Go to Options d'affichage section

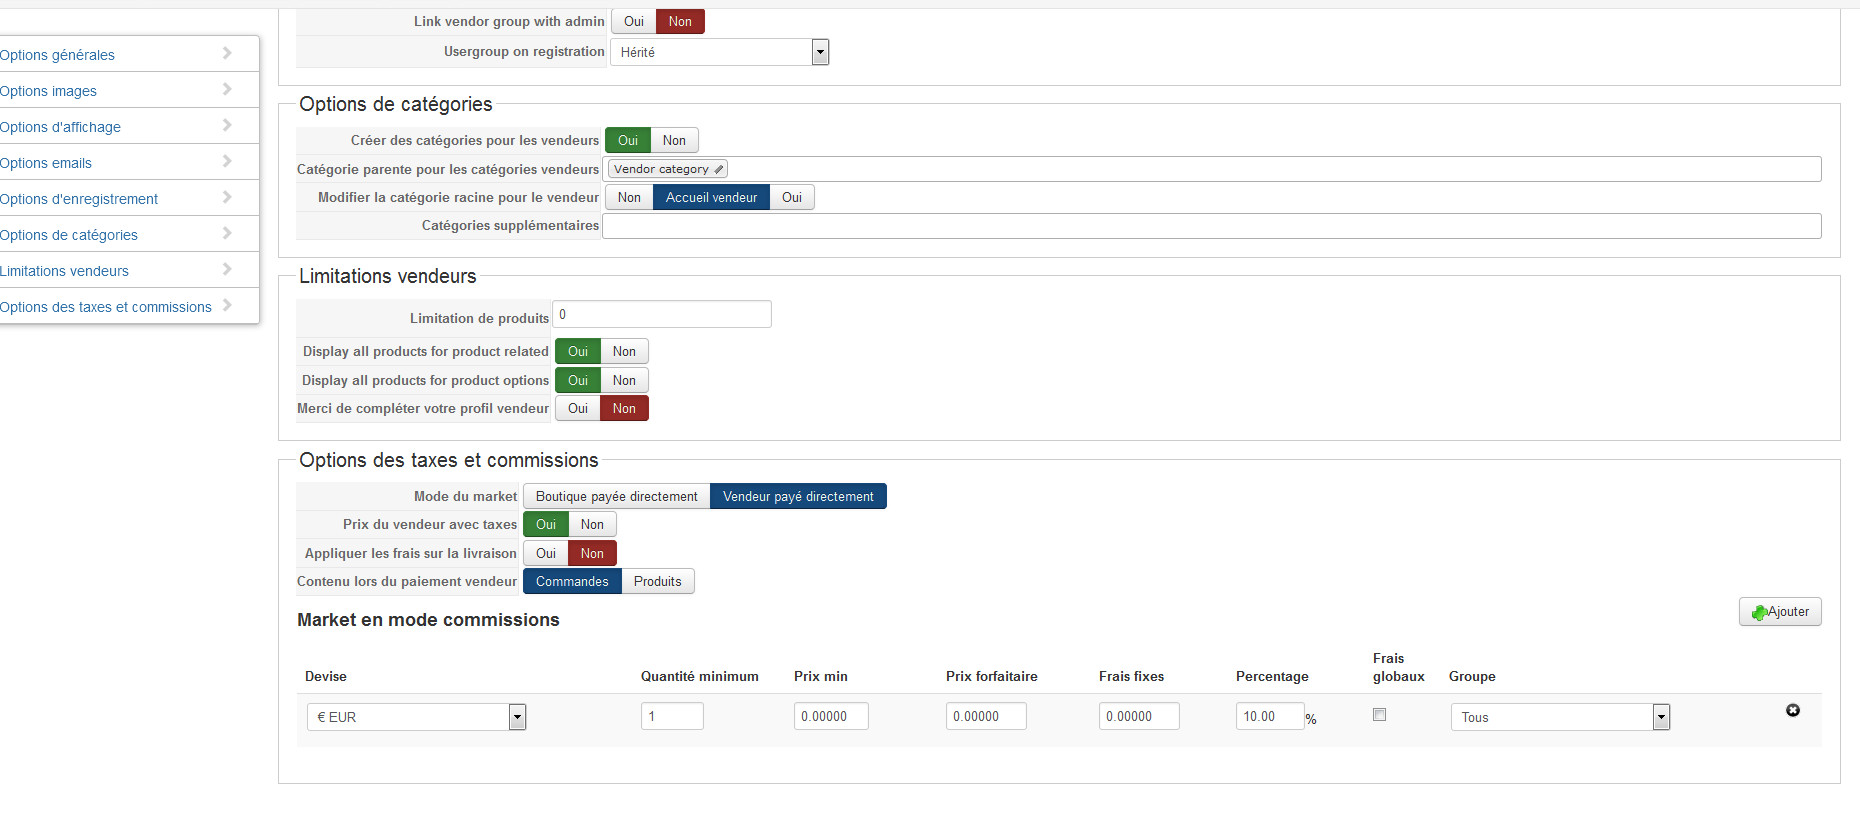click(x=60, y=127)
